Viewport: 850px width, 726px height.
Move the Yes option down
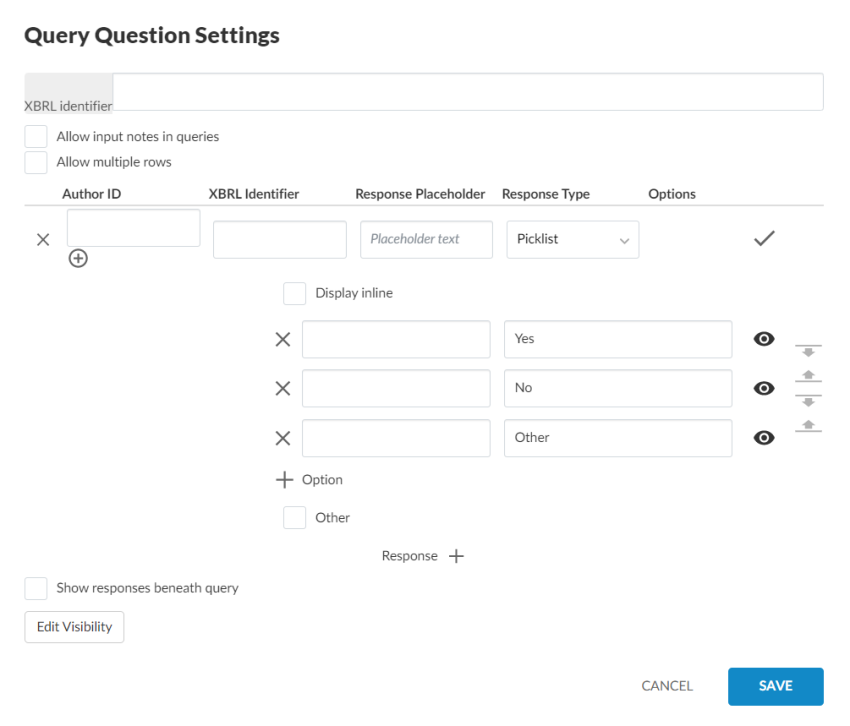click(808, 351)
